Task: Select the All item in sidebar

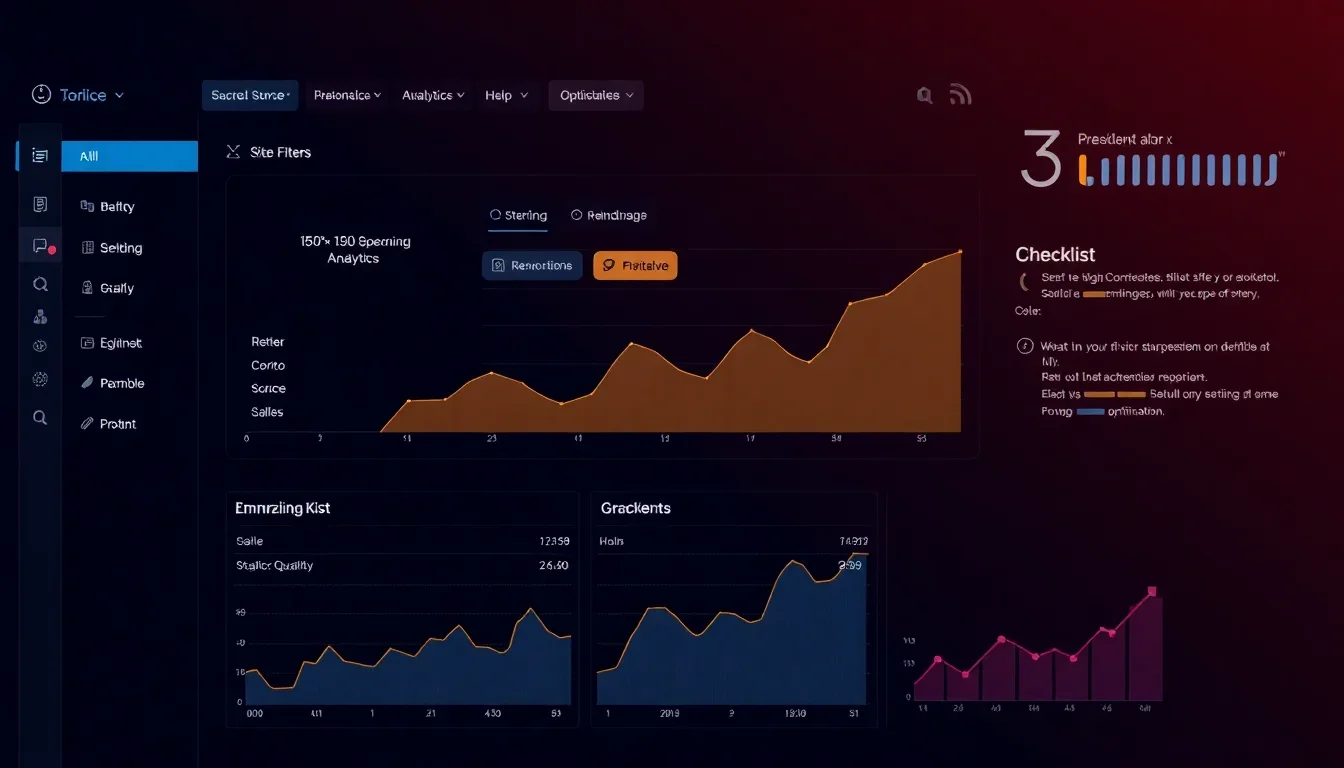Action: [x=129, y=156]
